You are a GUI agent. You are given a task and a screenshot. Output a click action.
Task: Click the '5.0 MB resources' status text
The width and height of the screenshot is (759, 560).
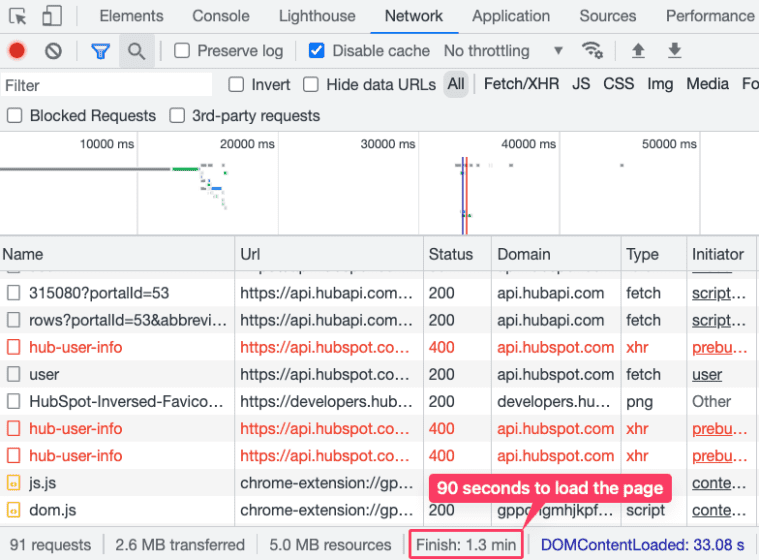[x=330, y=545]
